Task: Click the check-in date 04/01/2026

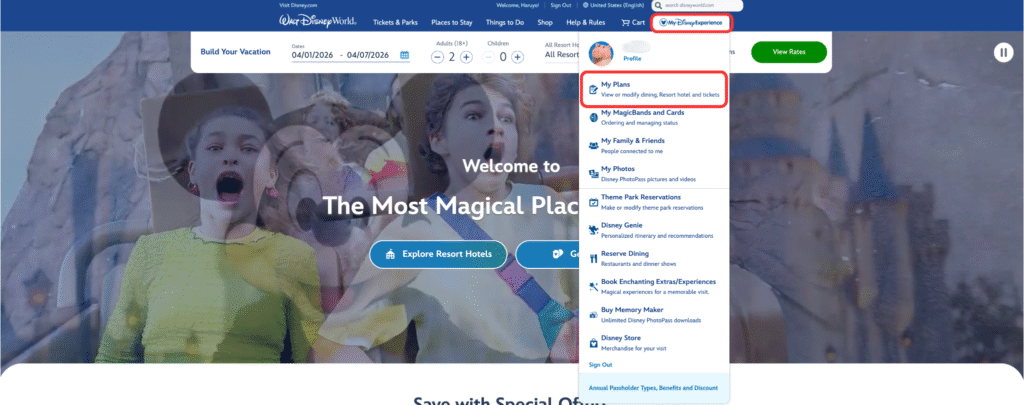Action: pos(314,56)
